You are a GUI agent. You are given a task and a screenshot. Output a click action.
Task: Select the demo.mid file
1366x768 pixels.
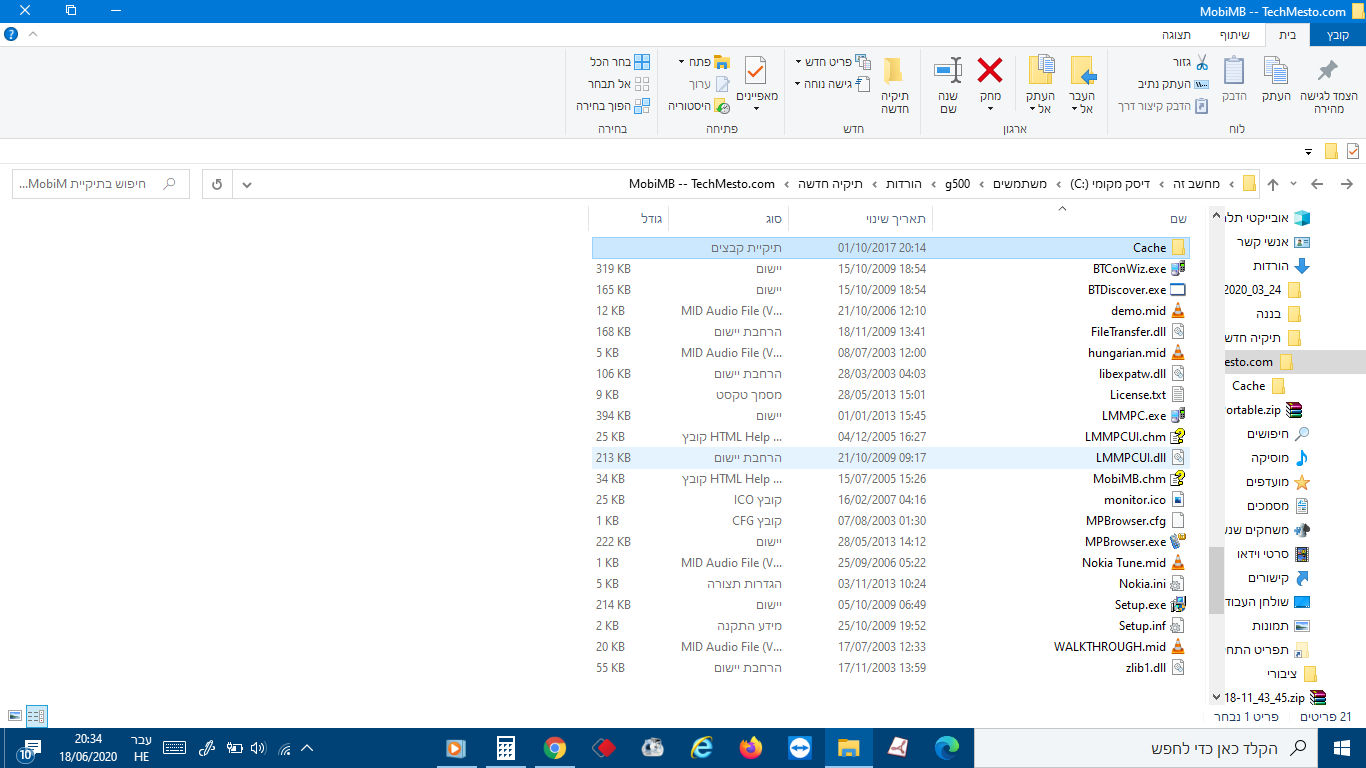[x=891, y=311]
